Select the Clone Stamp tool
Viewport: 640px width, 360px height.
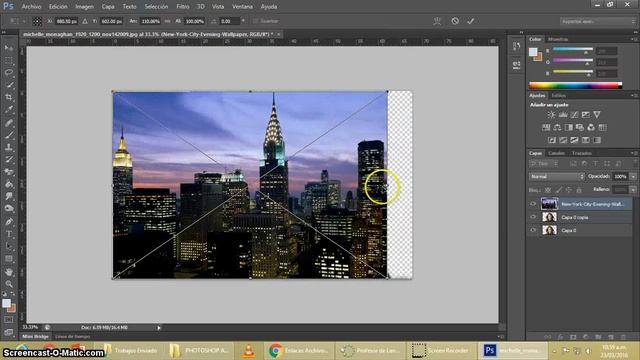tap(9, 147)
